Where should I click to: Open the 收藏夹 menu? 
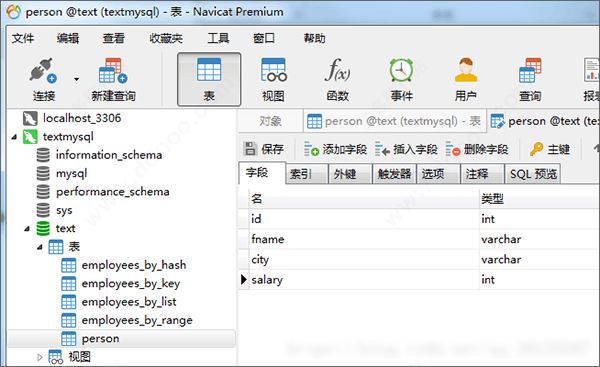point(166,38)
